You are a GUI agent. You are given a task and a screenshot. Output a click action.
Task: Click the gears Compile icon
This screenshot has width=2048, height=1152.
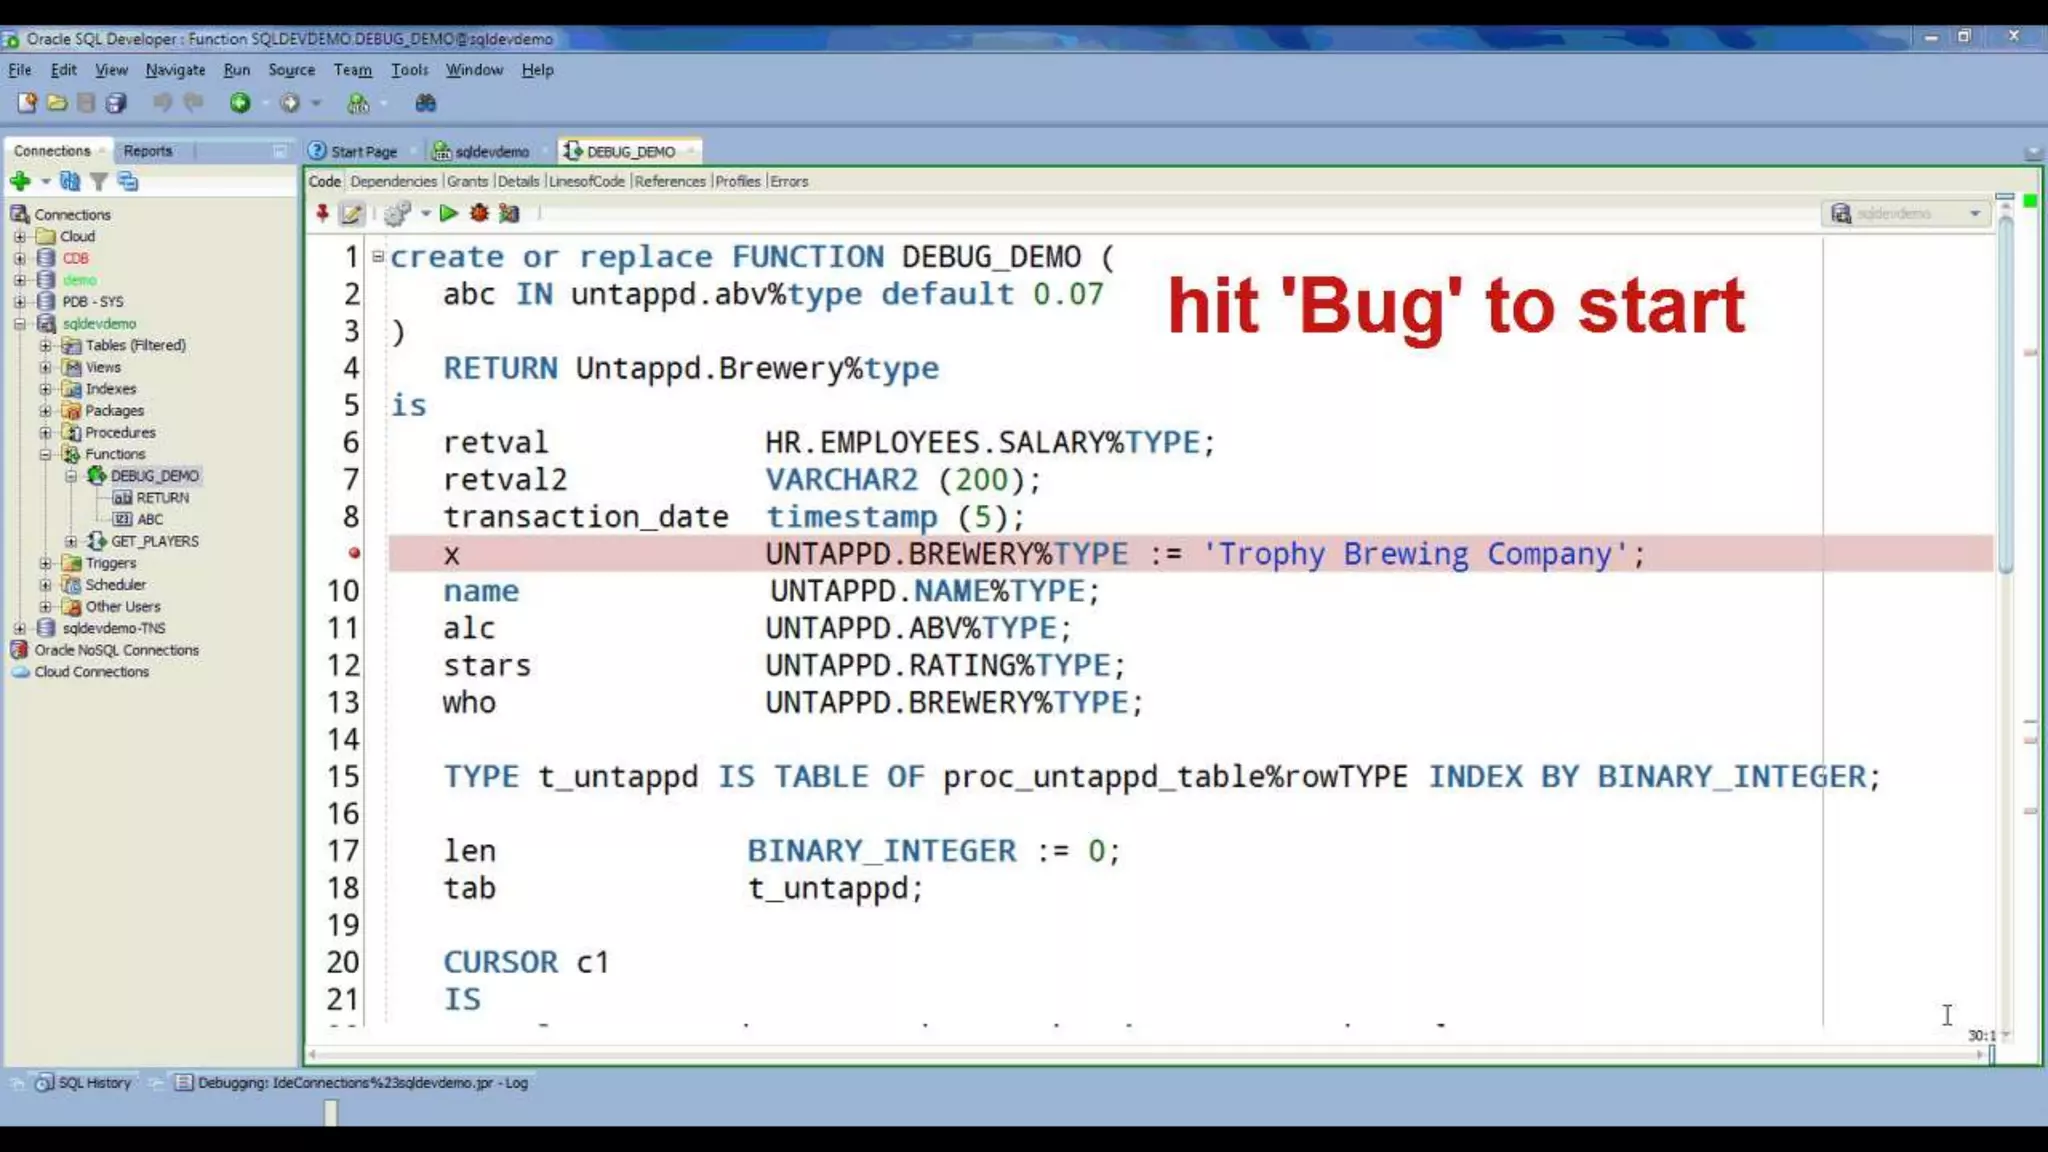tap(397, 213)
